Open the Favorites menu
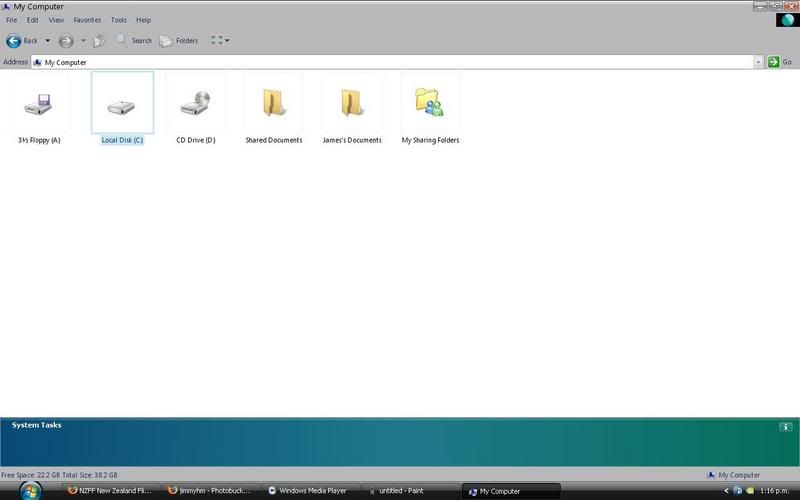800x500 pixels. pyautogui.click(x=87, y=20)
